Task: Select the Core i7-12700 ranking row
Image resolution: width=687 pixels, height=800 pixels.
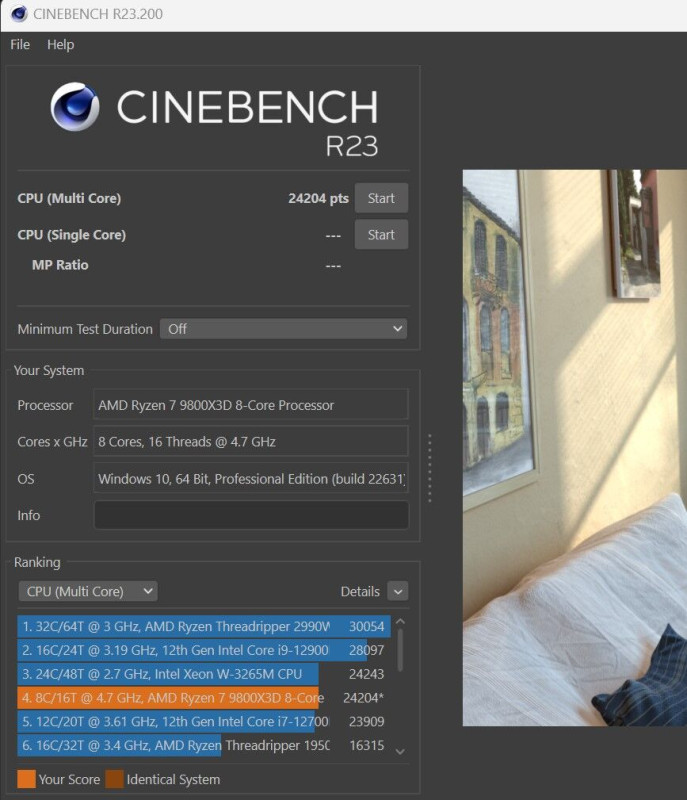Action: 204,721
